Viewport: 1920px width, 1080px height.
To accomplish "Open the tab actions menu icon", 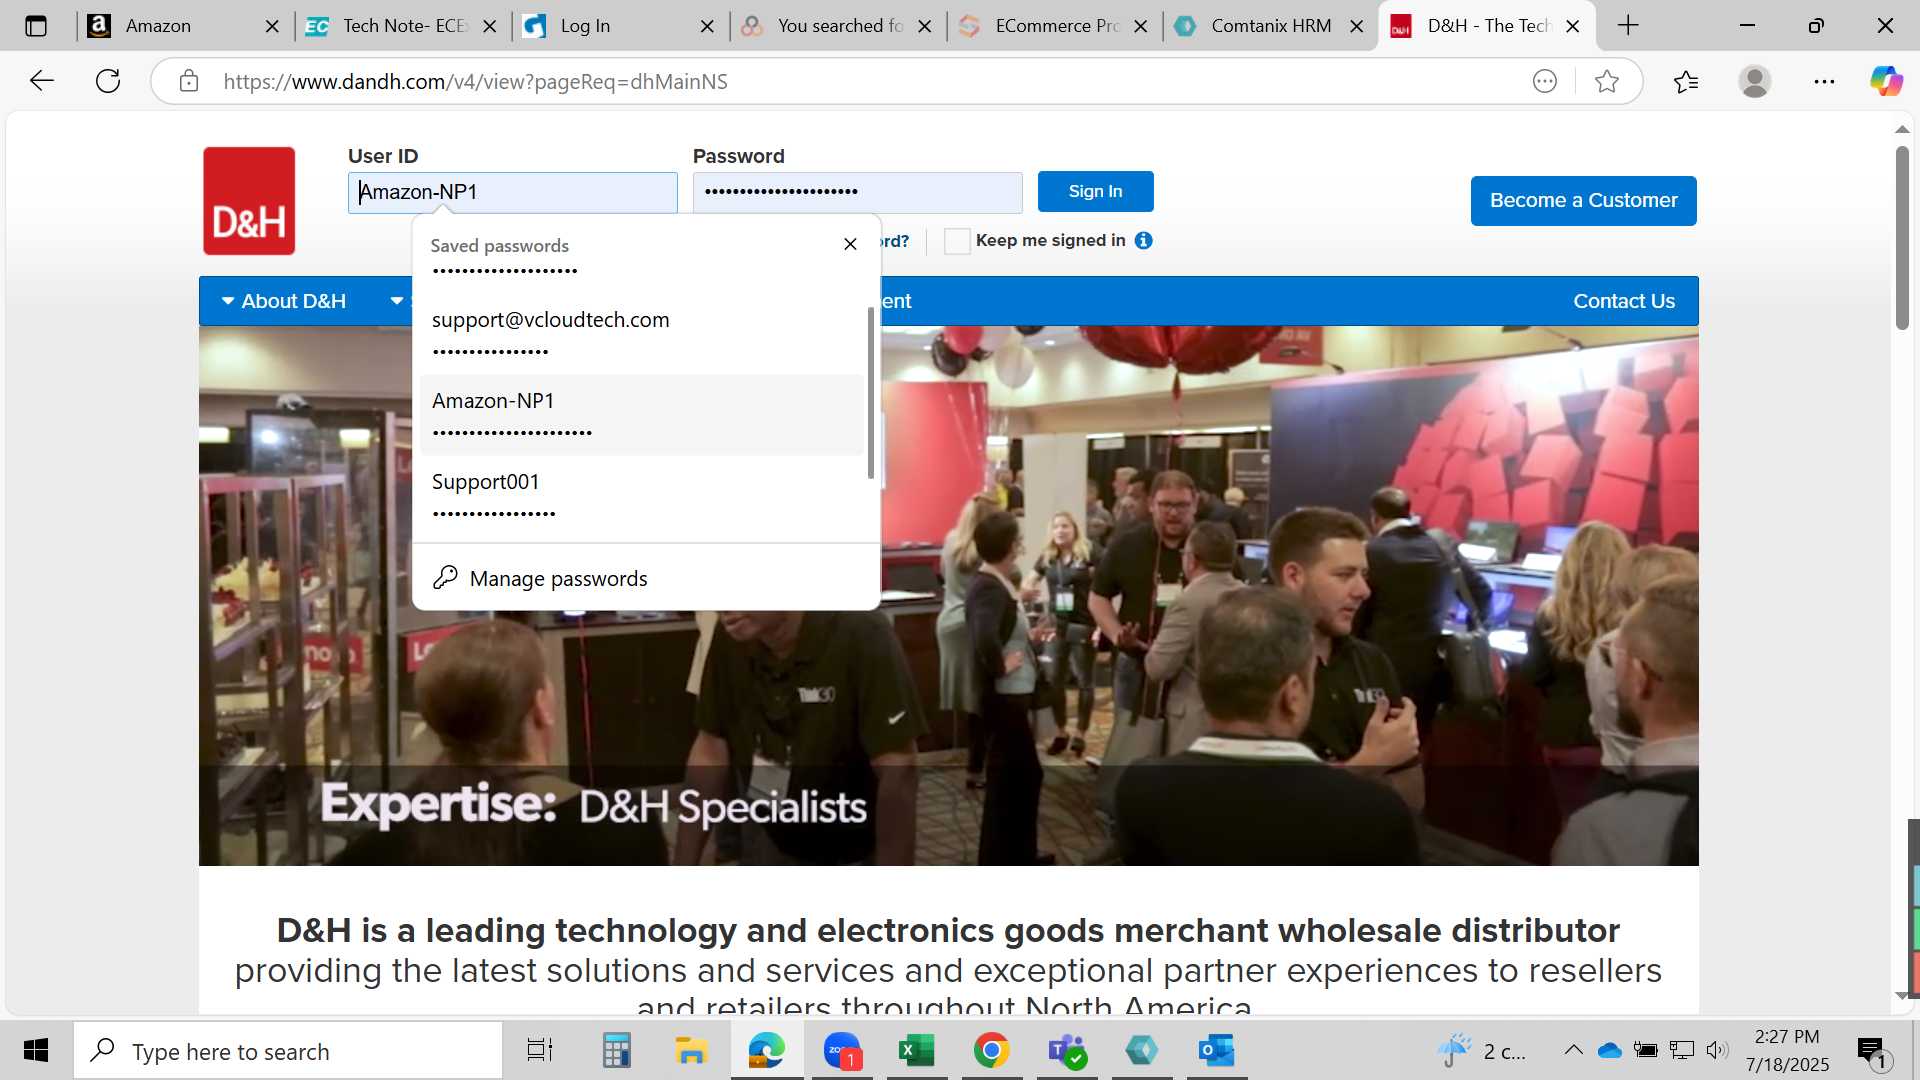I will click(36, 26).
